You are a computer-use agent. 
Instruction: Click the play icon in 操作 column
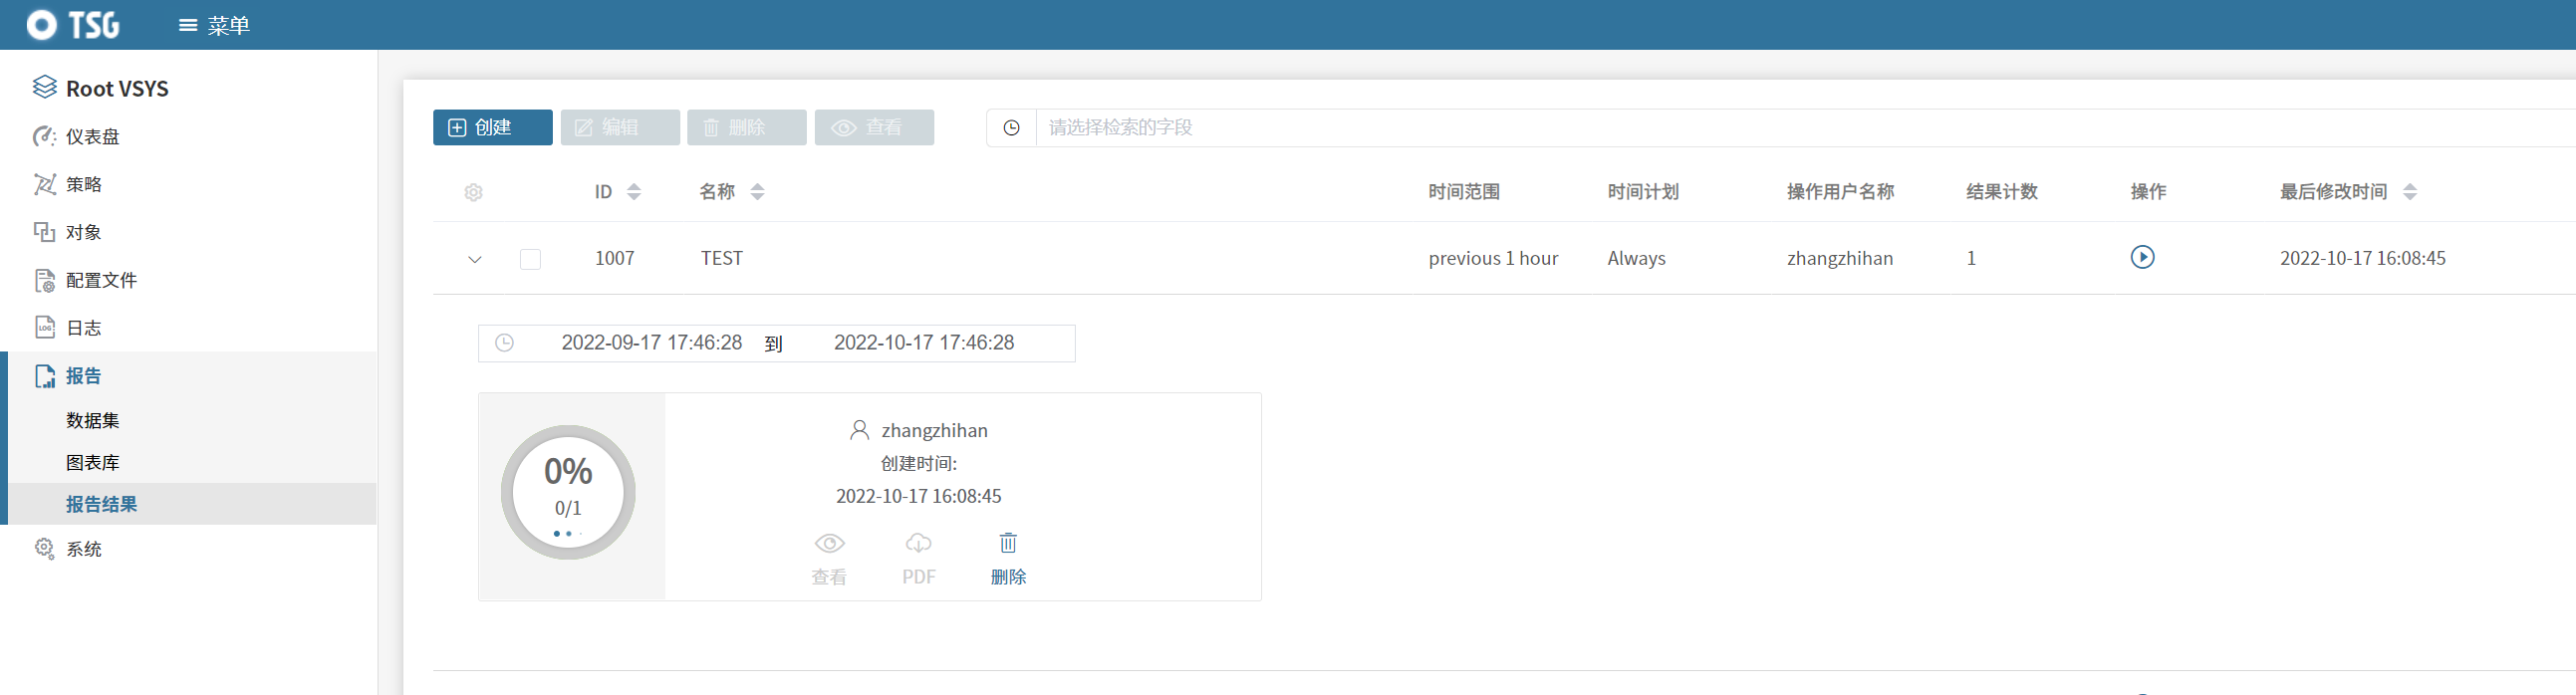tap(2141, 257)
